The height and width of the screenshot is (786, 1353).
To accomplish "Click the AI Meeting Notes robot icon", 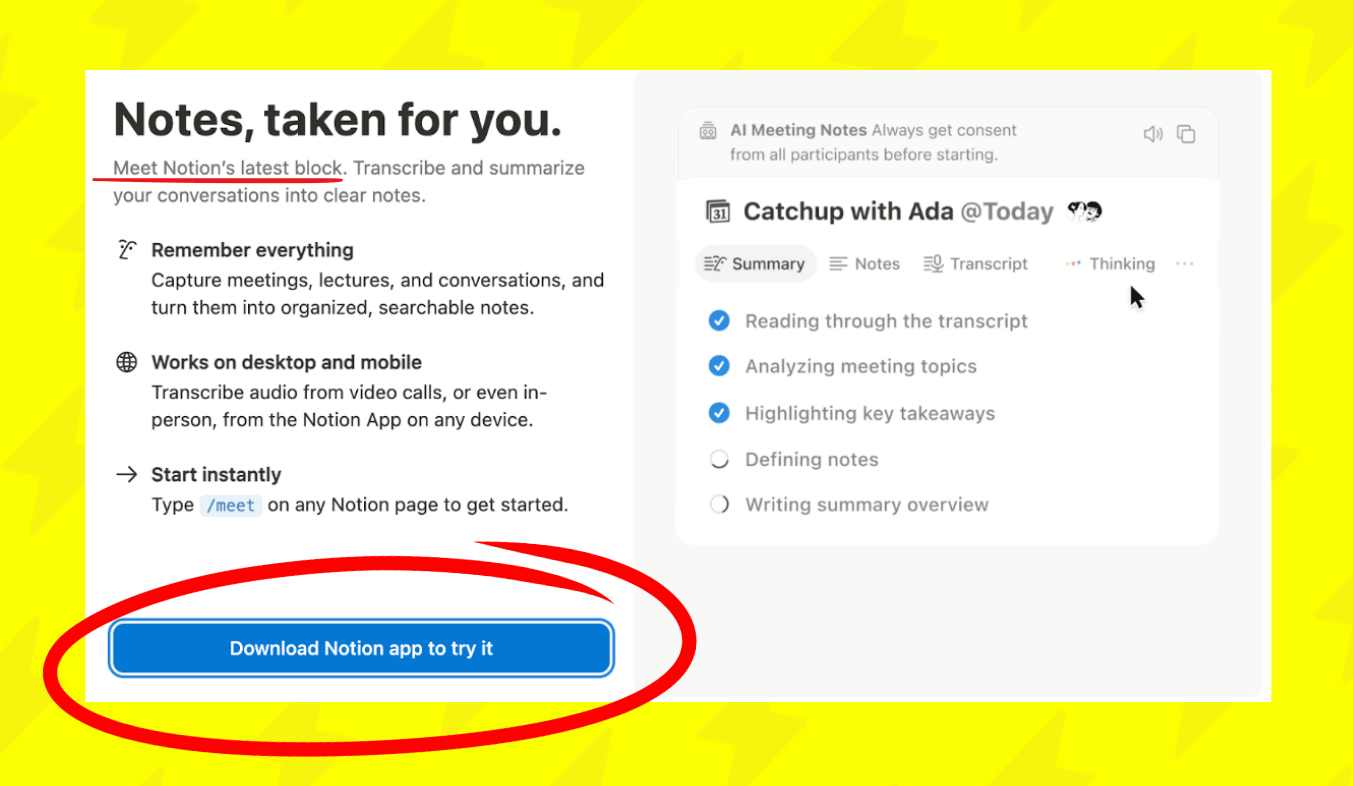I will 708,131.
